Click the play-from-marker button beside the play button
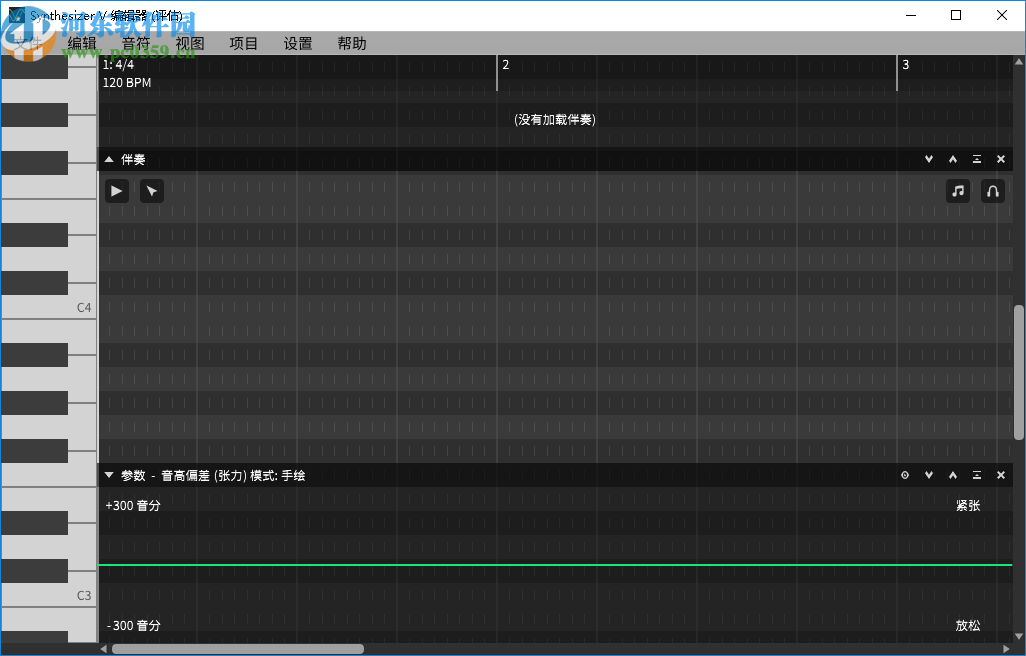The image size is (1026, 656). [151, 190]
